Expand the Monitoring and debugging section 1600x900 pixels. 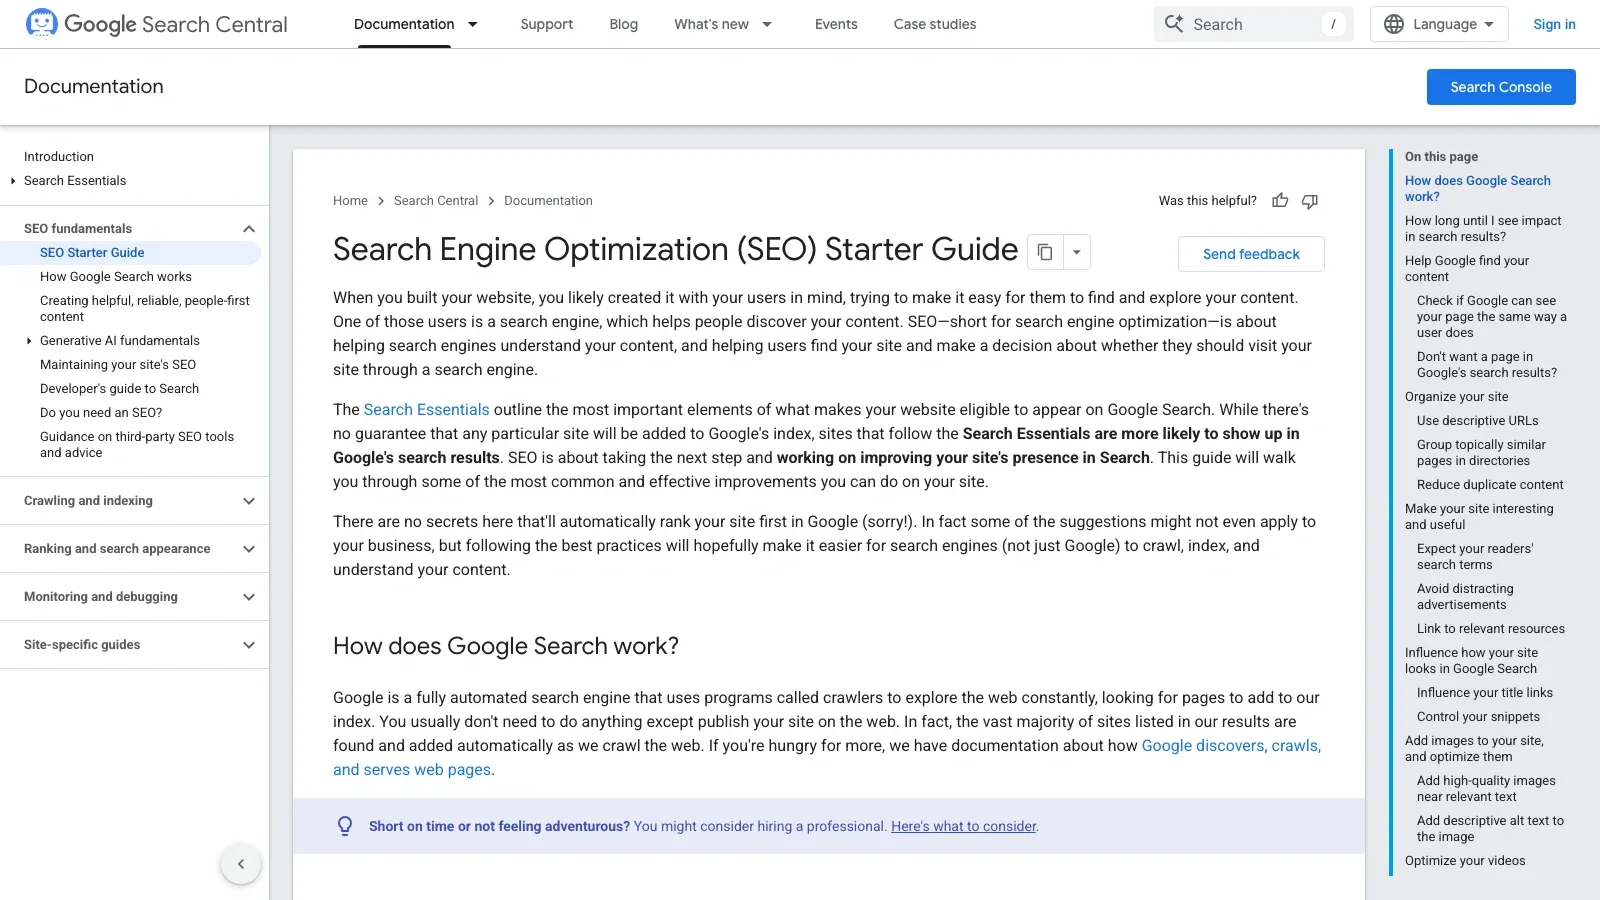pyautogui.click(x=249, y=597)
